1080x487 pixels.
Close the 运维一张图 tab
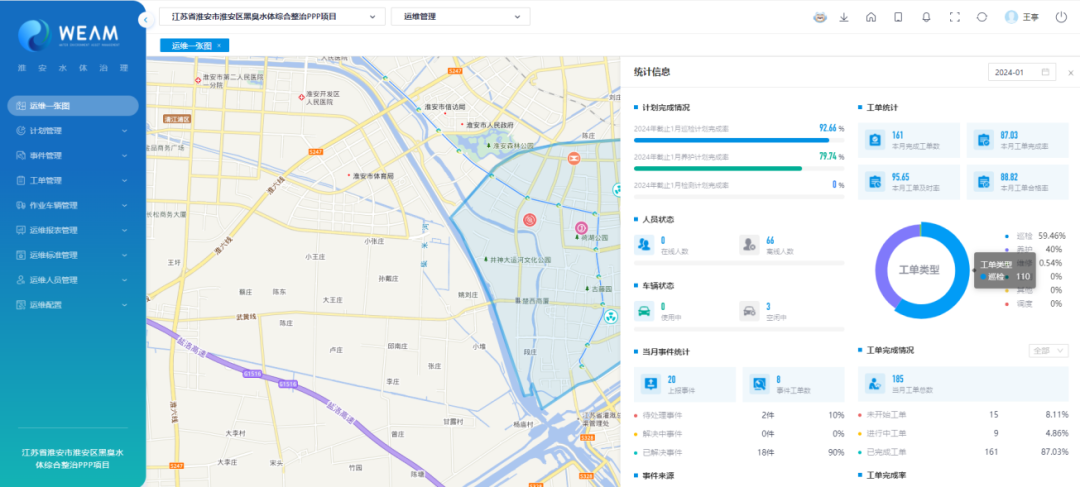pyautogui.click(x=219, y=45)
